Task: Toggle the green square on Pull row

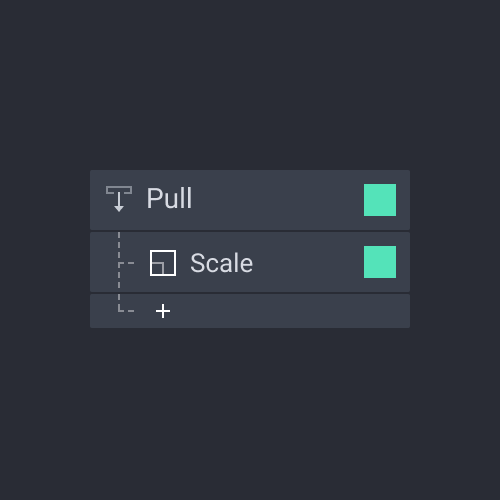Action: pos(380,200)
